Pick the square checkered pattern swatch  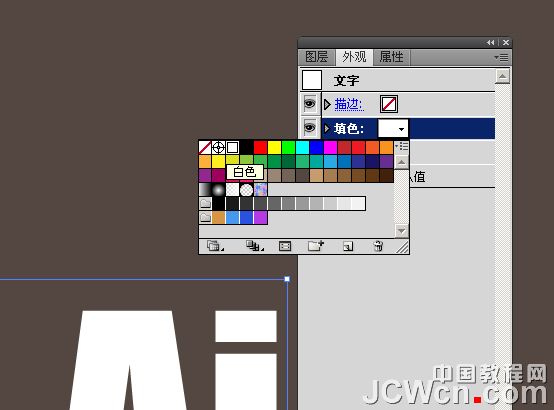(232, 190)
